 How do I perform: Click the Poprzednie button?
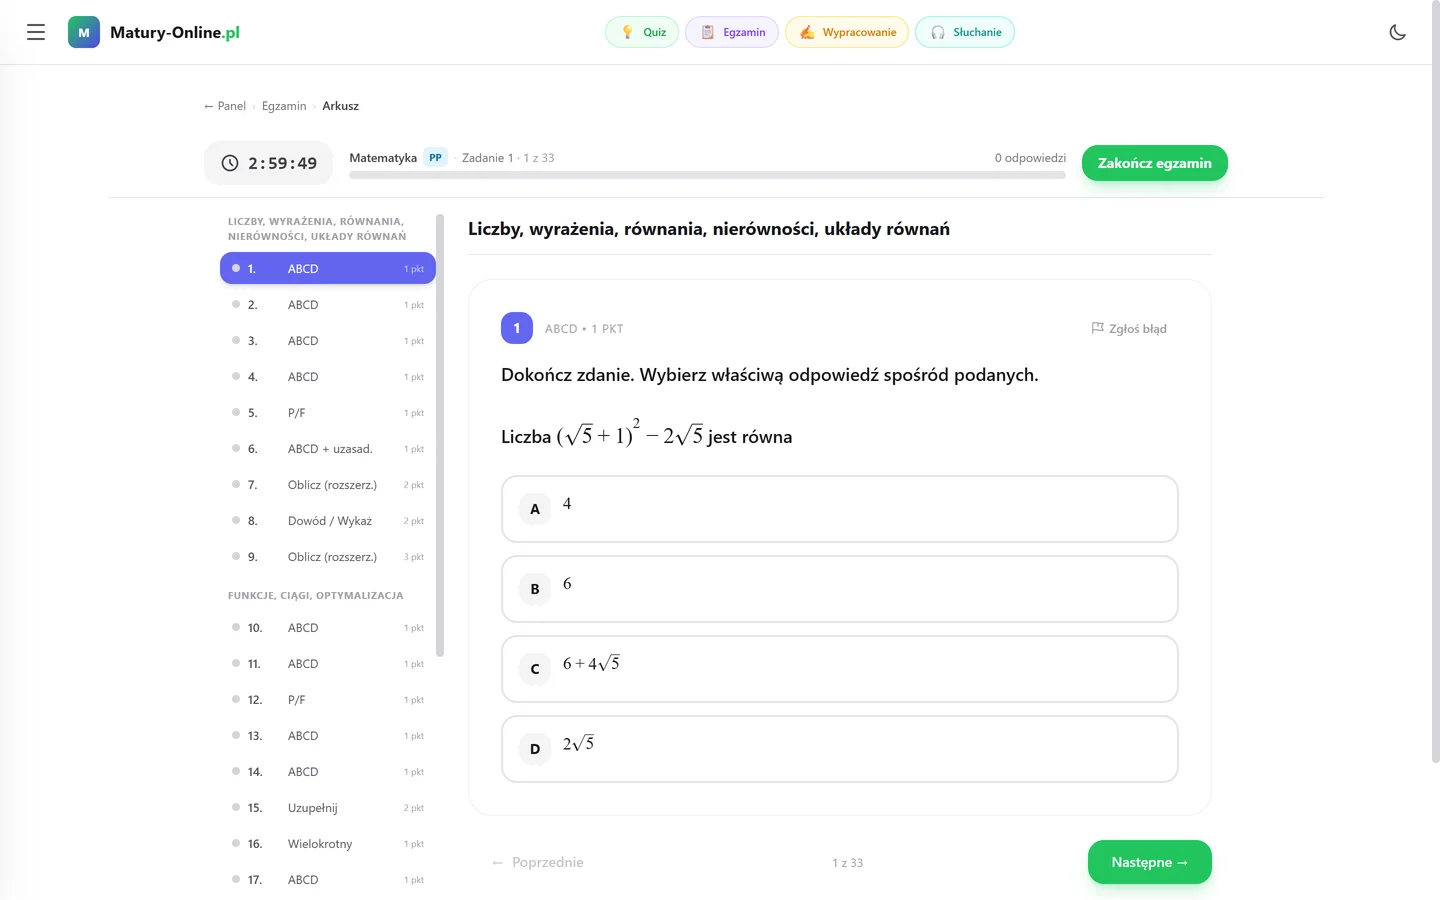click(x=538, y=862)
